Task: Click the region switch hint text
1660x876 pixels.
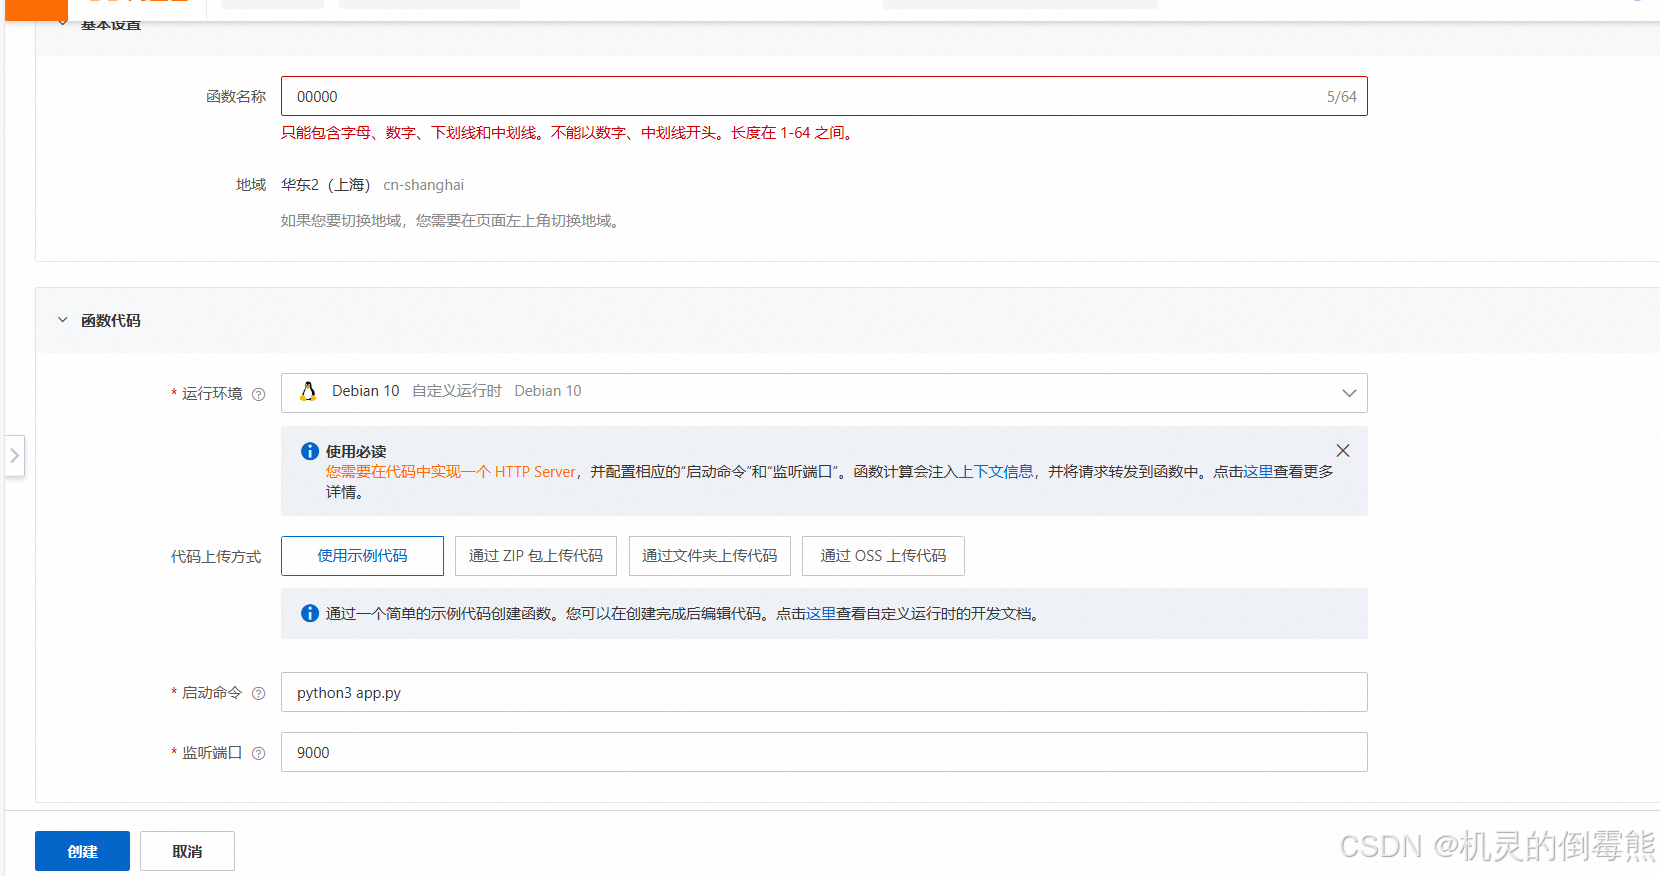Action: tap(452, 220)
